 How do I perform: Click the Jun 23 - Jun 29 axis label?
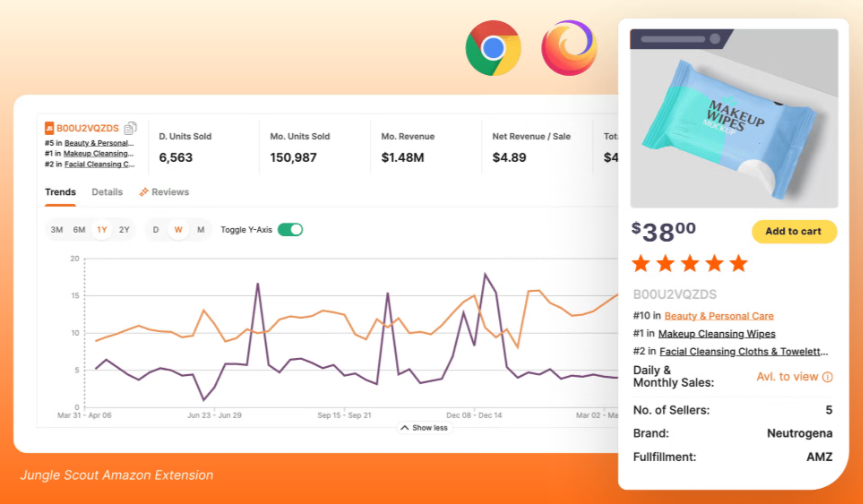click(x=214, y=415)
